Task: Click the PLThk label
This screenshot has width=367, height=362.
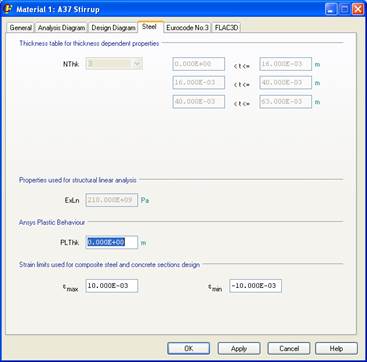Action: point(69,243)
